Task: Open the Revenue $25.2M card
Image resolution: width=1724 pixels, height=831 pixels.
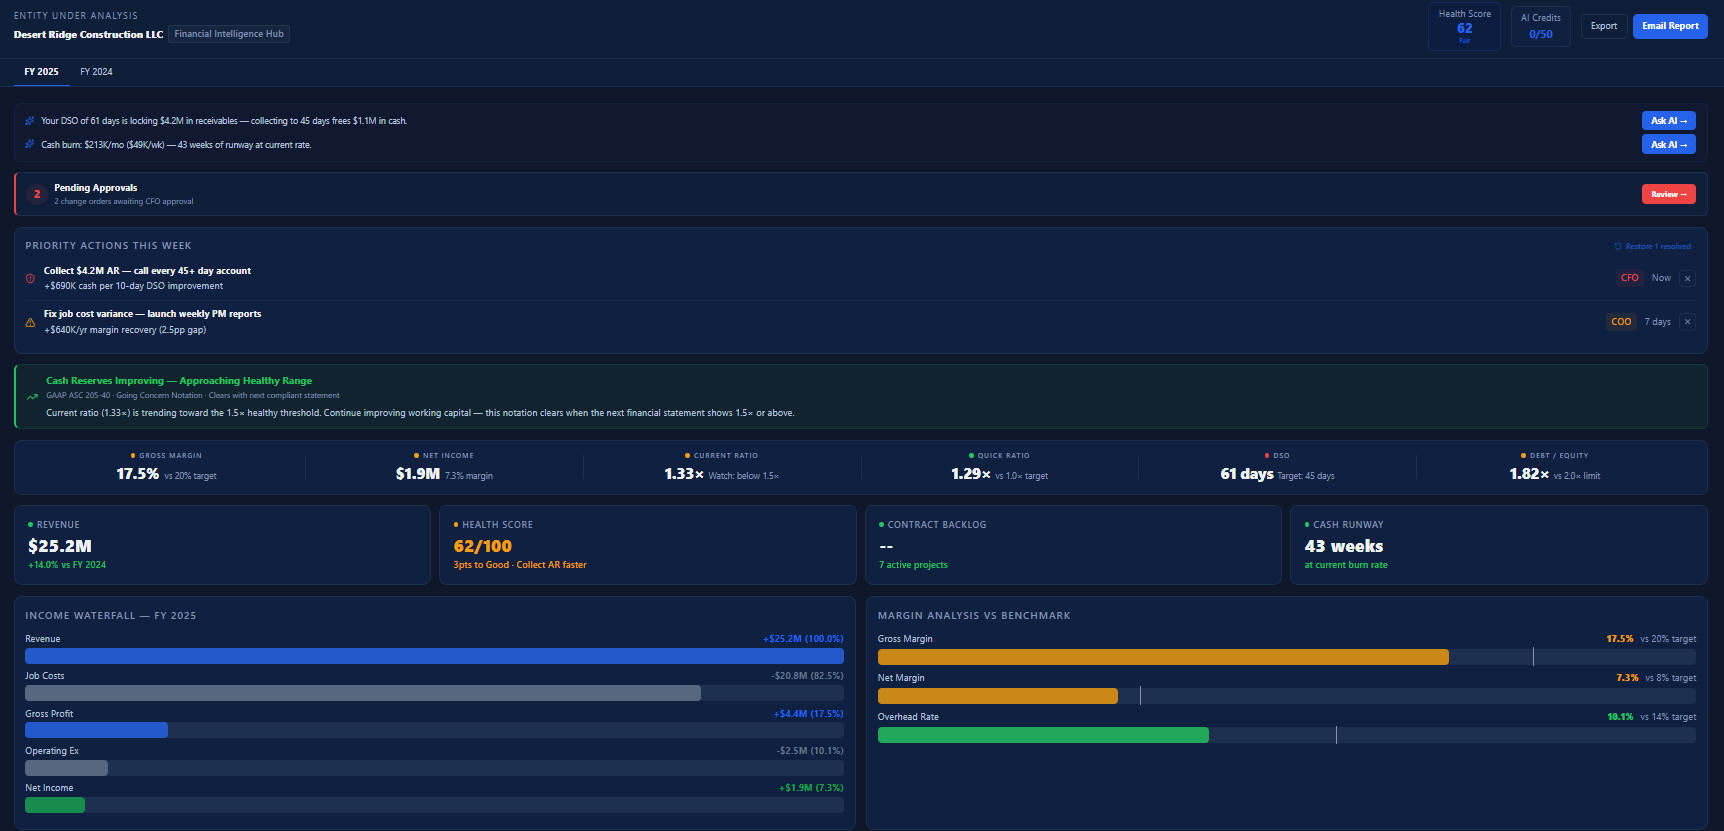Action: tap(222, 545)
